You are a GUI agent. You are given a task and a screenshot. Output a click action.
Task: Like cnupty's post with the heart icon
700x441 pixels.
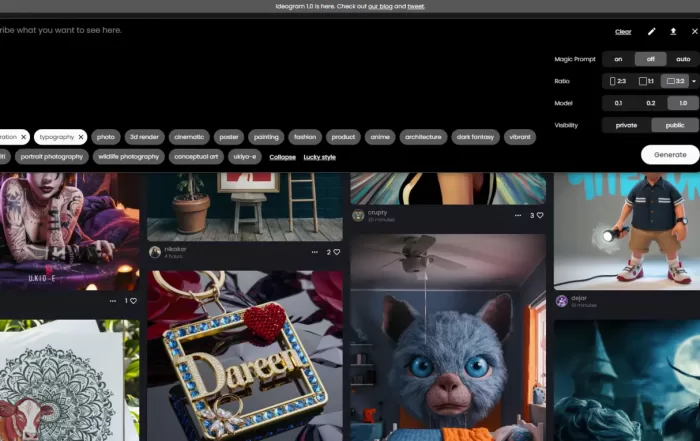(x=540, y=215)
